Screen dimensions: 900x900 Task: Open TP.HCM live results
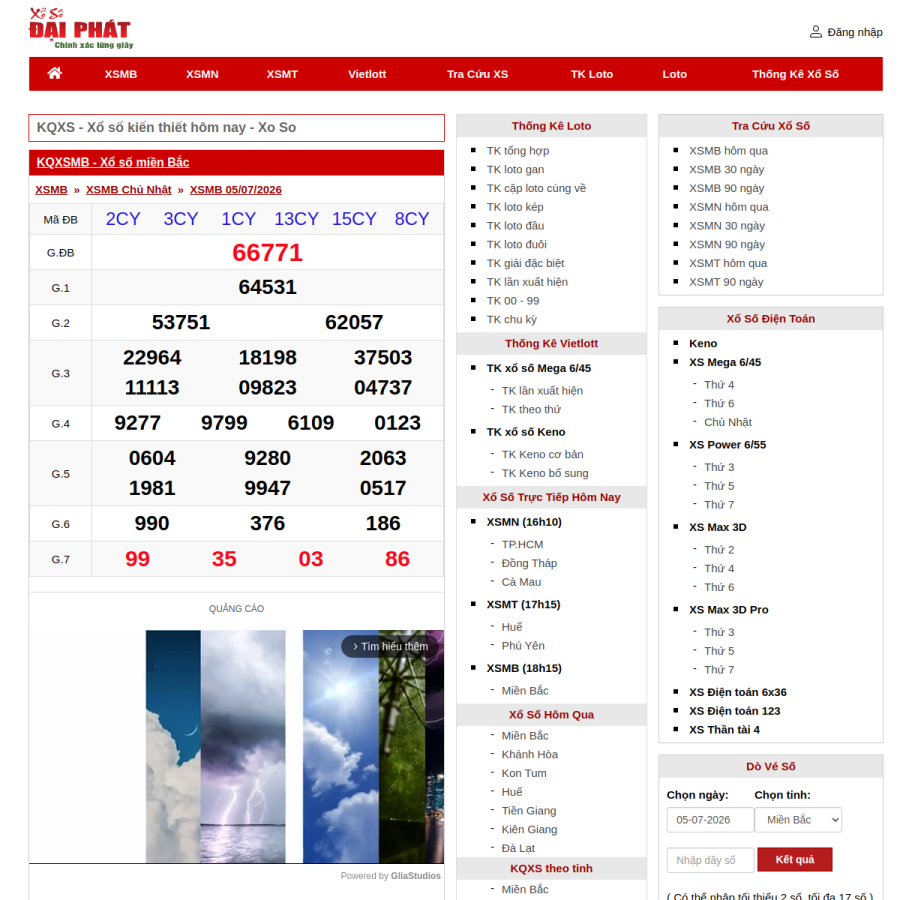[522, 545]
